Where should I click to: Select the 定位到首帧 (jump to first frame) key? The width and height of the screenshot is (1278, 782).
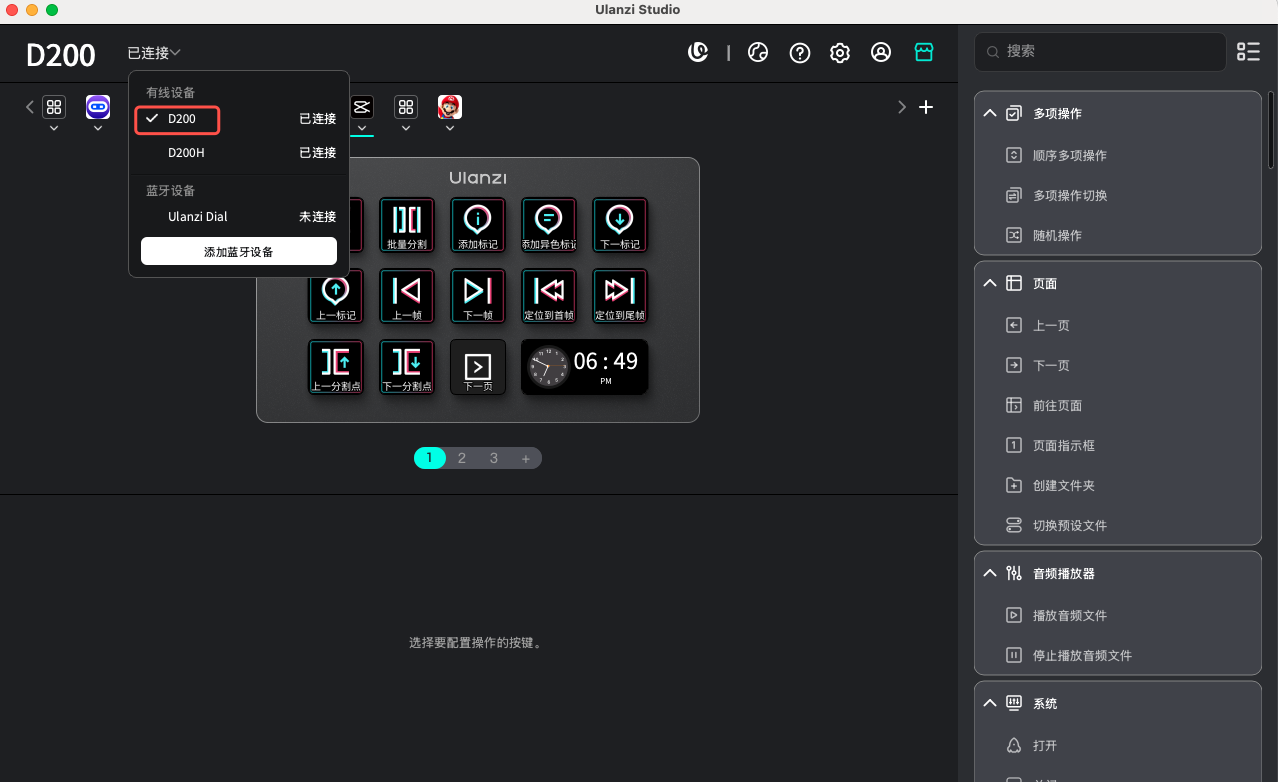pyautogui.click(x=549, y=295)
